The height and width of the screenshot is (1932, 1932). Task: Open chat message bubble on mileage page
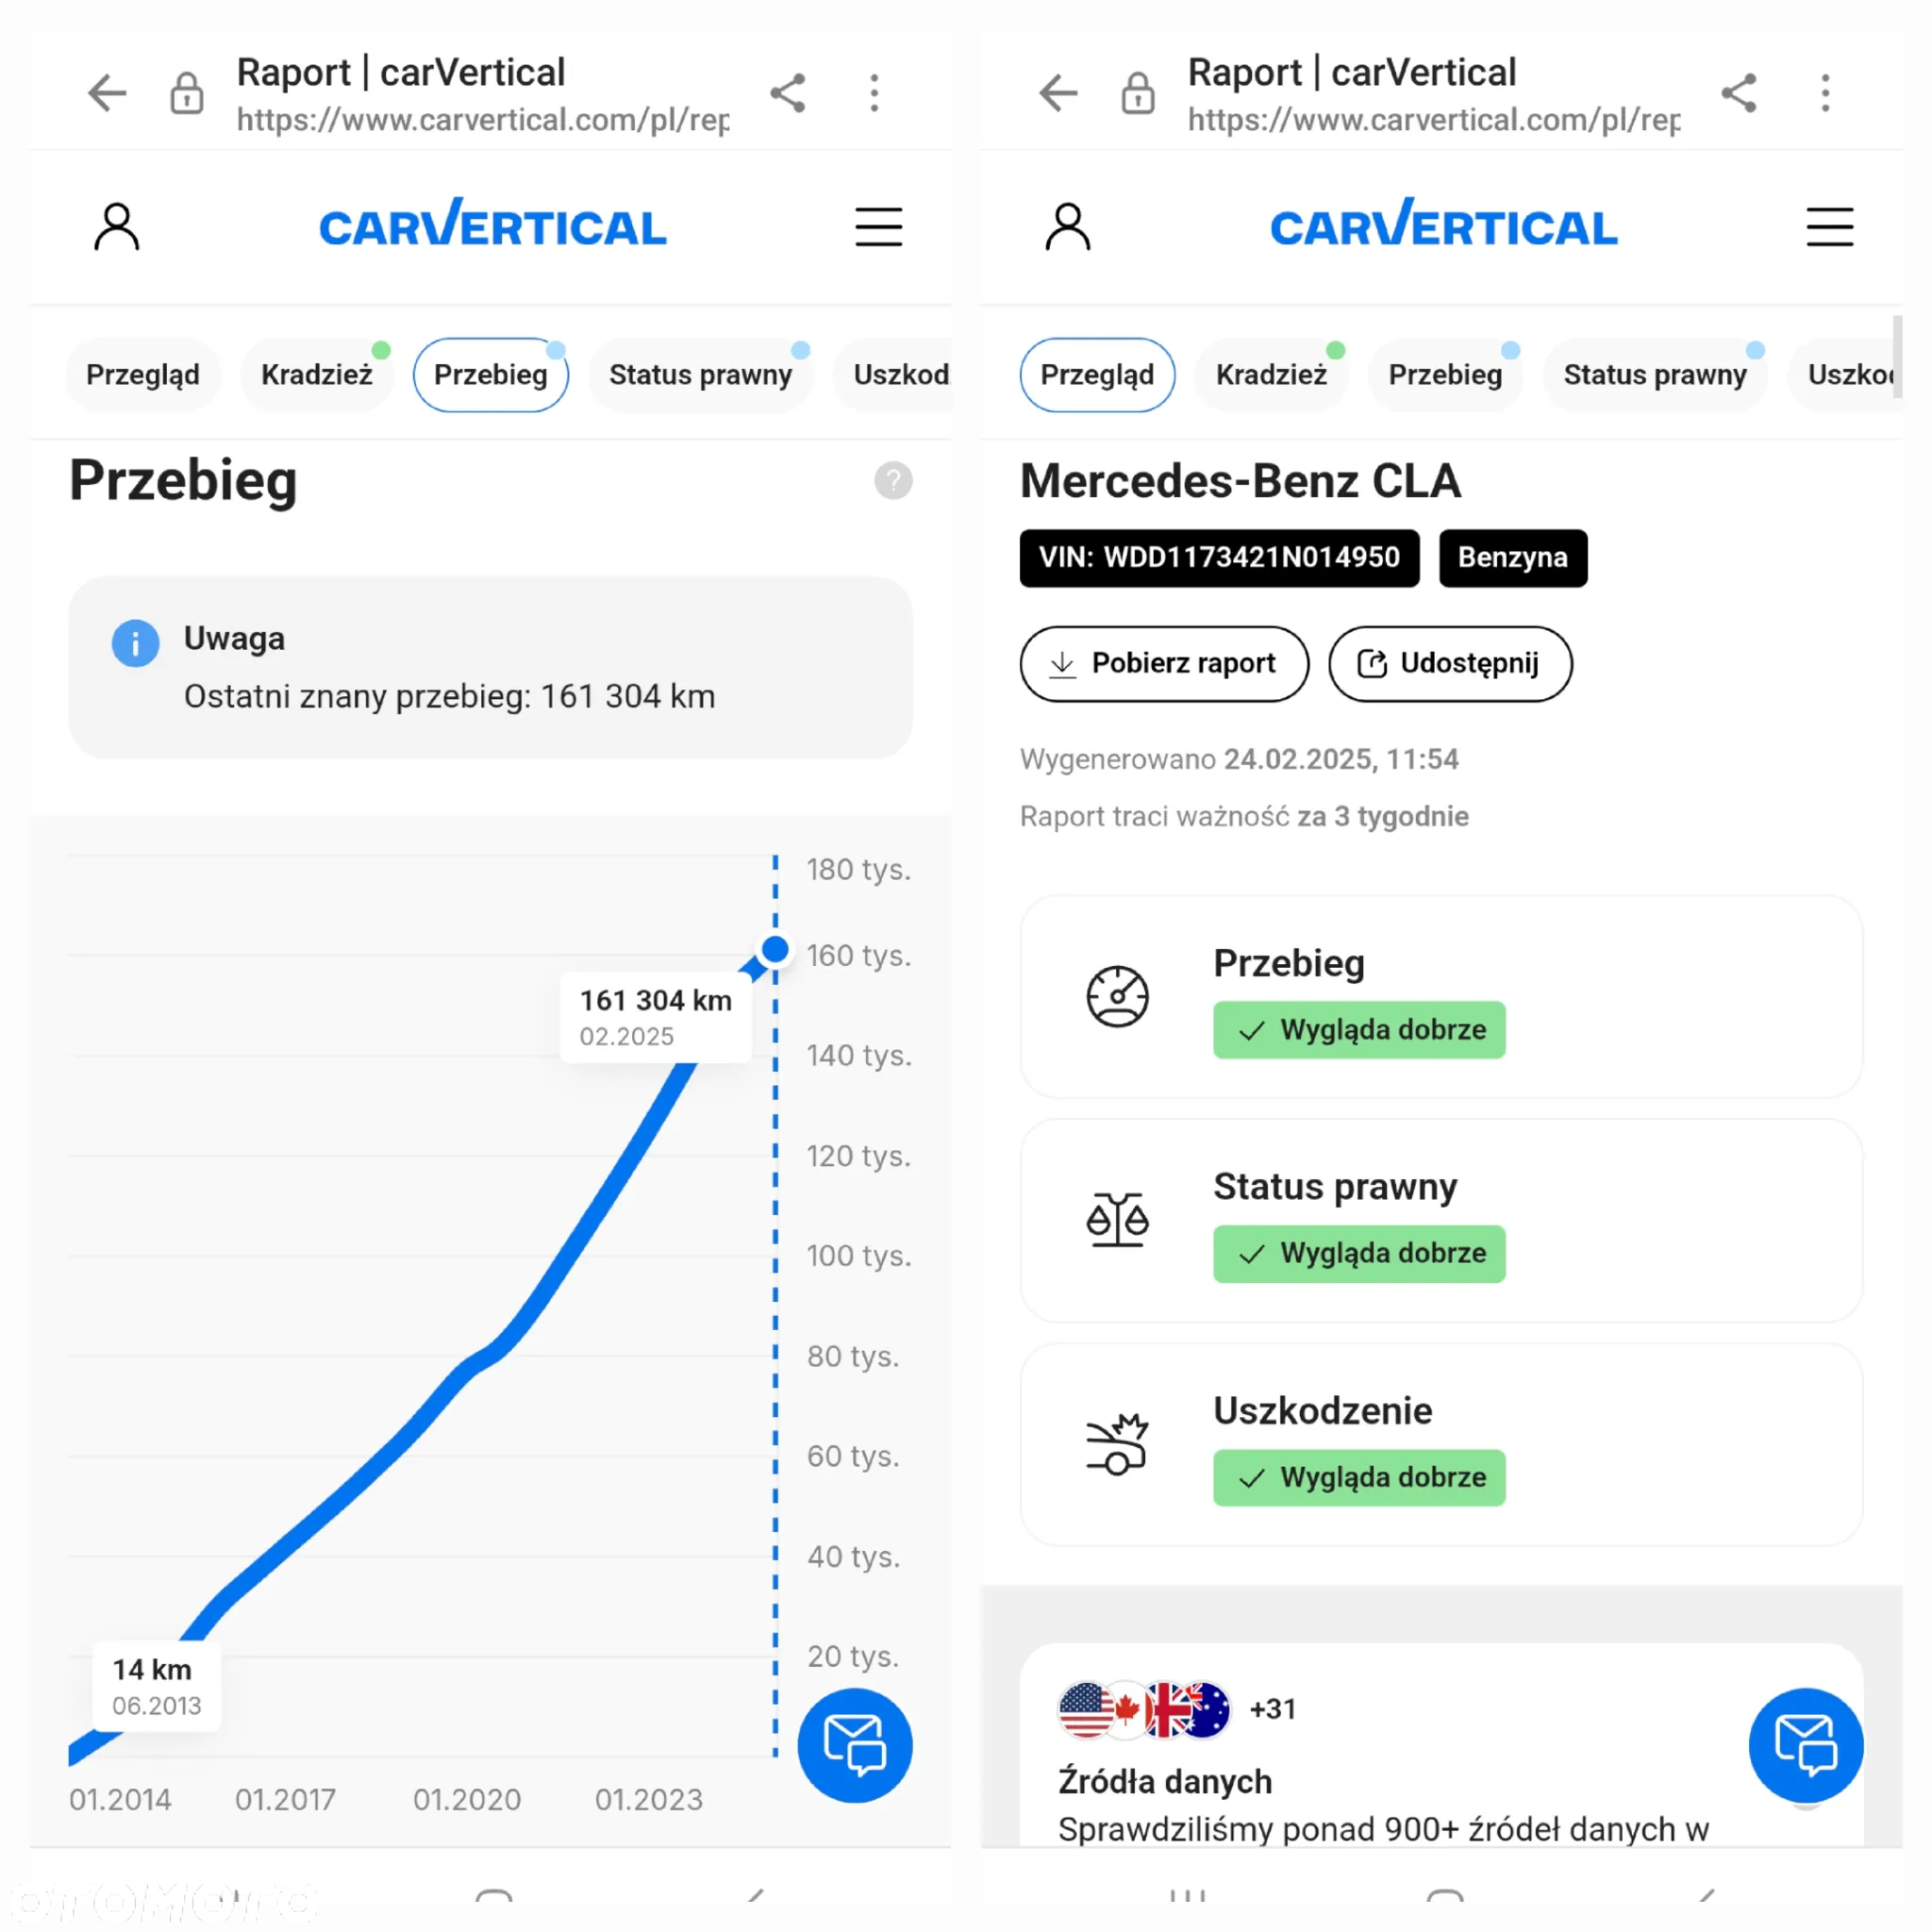point(855,1745)
